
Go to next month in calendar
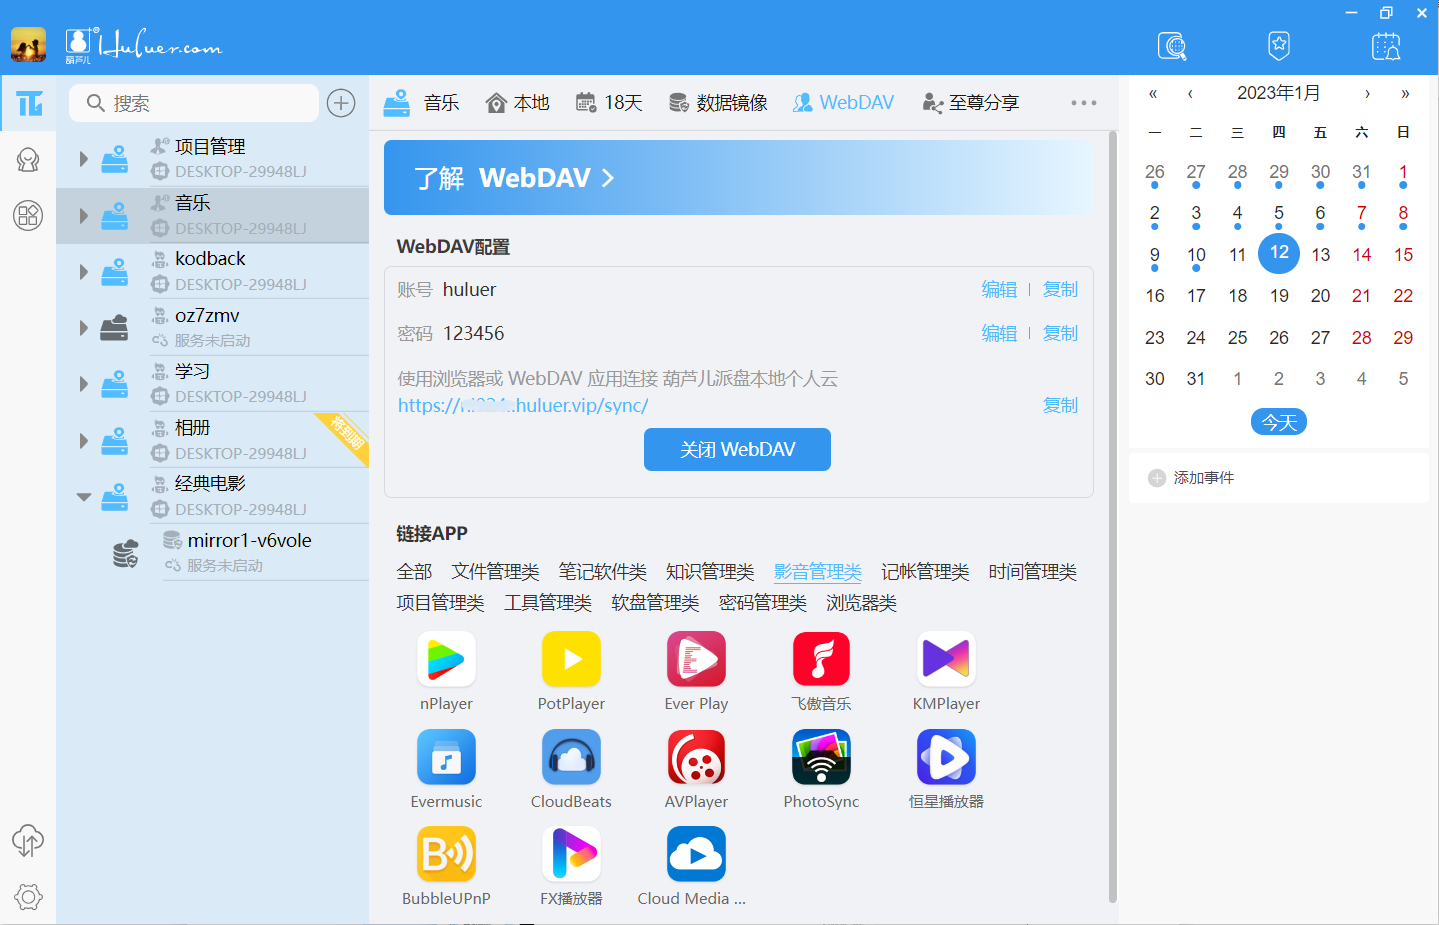(1367, 94)
